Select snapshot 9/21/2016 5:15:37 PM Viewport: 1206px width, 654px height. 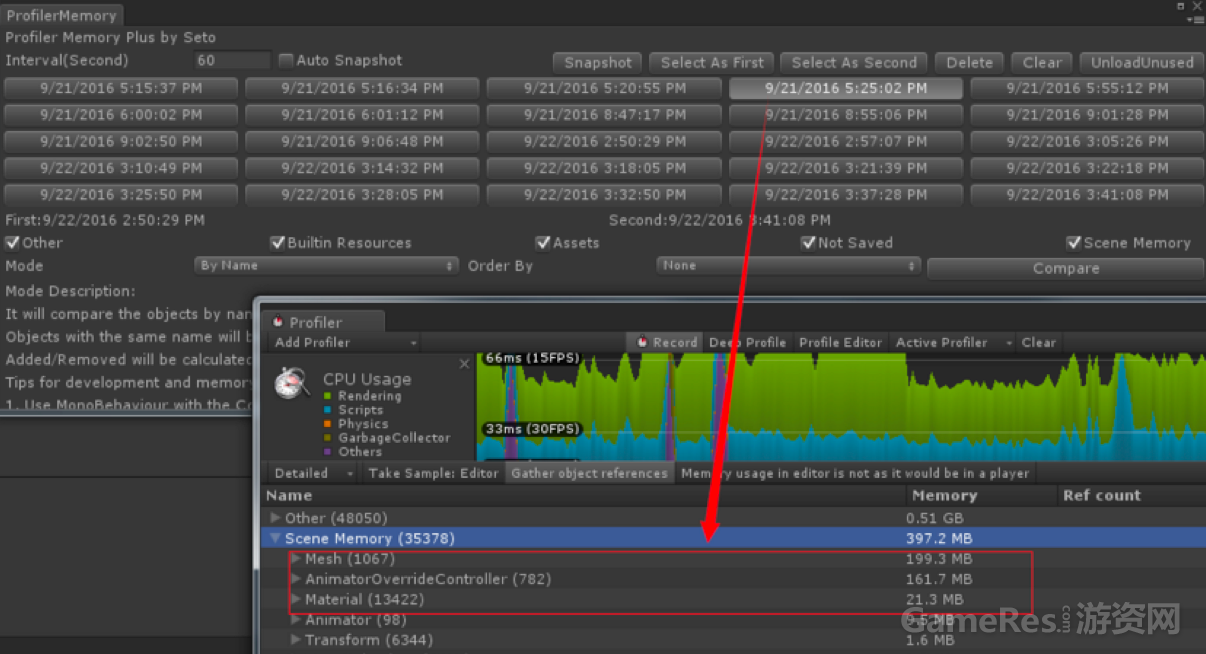pos(121,88)
